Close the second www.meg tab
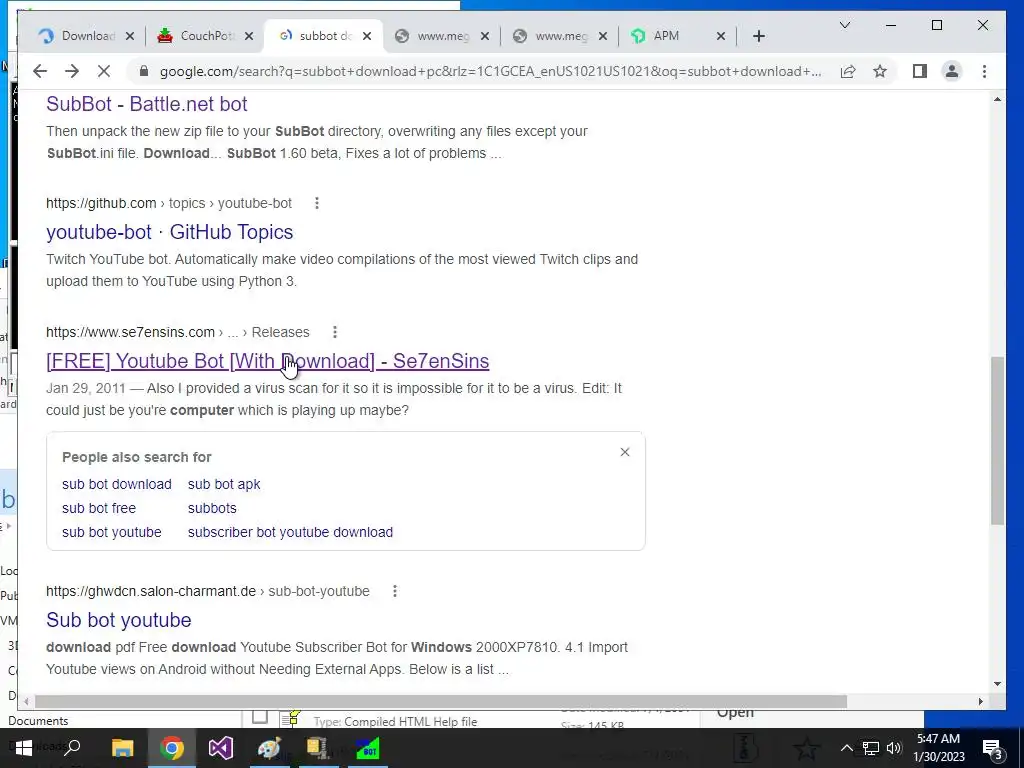The width and height of the screenshot is (1024, 768). [x=603, y=36]
